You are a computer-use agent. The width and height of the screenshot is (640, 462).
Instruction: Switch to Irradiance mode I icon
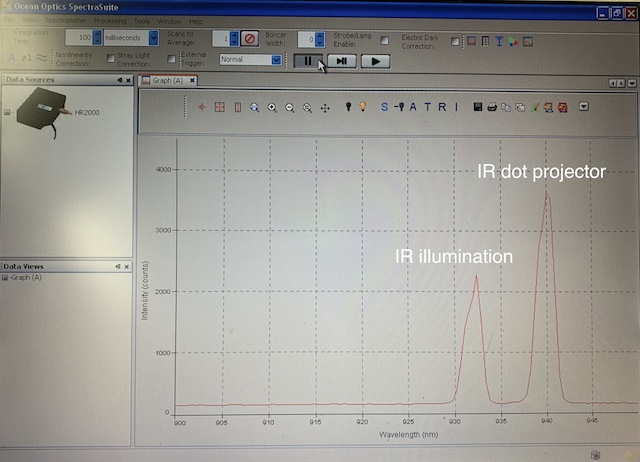pos(456,107)
